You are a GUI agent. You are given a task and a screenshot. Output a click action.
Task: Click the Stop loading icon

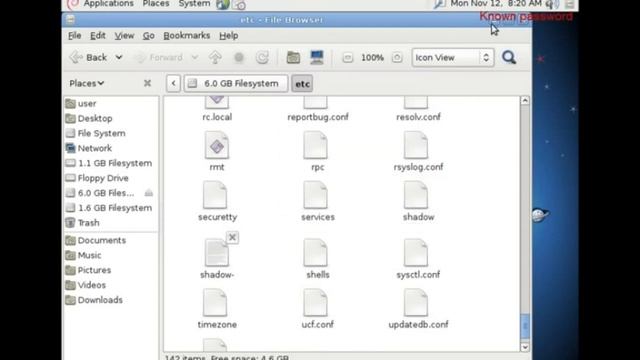coord(239,58)
